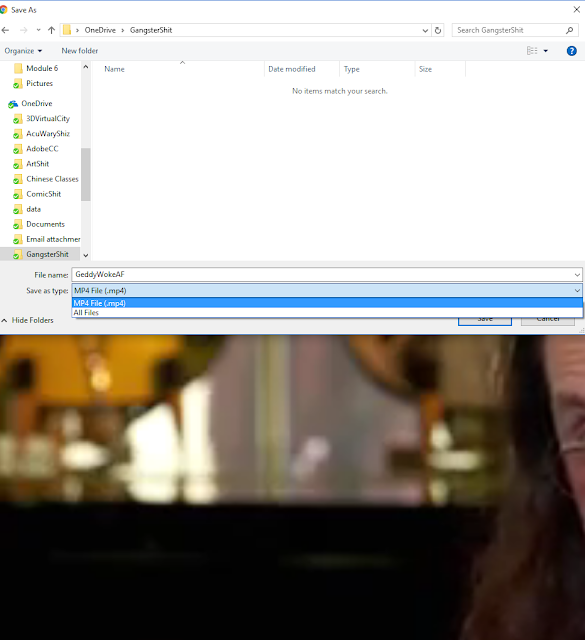Select the GangsterShit folder in tree
This screenshot has height=640, width=585.
coord(47,255)
